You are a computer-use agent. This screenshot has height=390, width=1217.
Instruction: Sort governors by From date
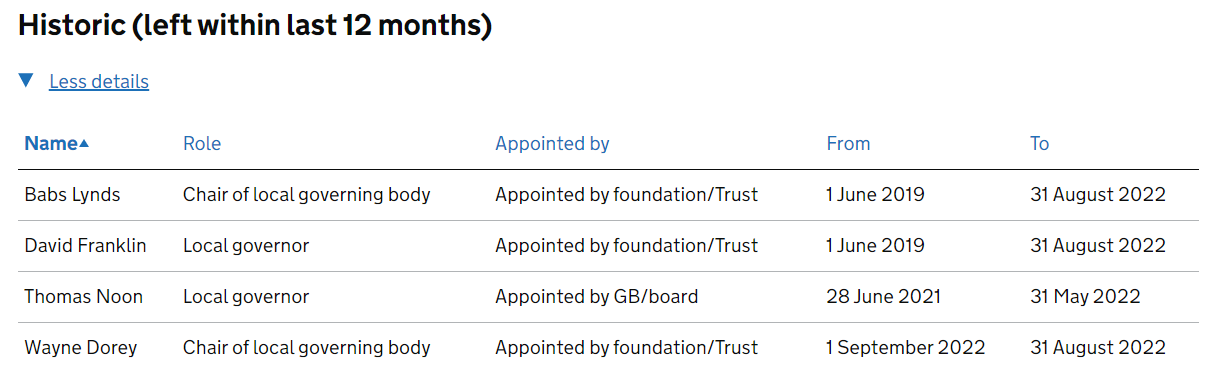point(848,143)
